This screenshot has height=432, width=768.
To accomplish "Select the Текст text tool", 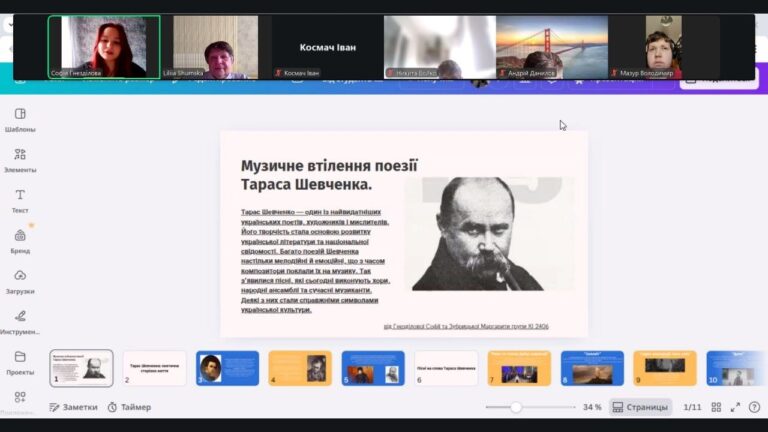I will click(20, 200).
